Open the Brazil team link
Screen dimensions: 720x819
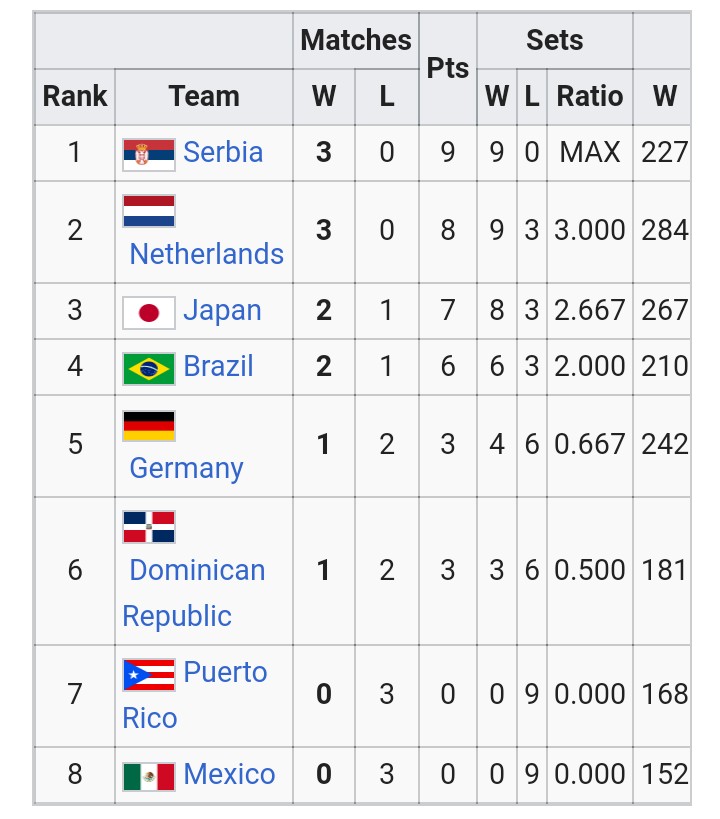pyautogui.click(x=218, y=367)
